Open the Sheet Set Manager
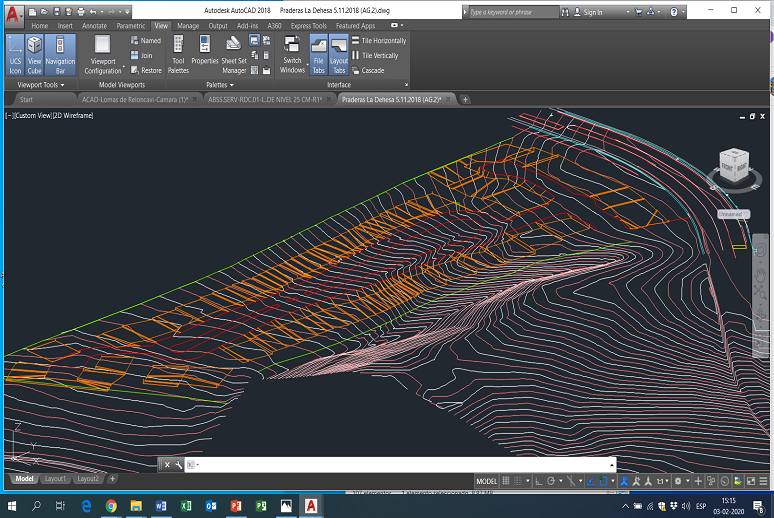The width and height of the screenshot is (774, 518). coord(234,55)
